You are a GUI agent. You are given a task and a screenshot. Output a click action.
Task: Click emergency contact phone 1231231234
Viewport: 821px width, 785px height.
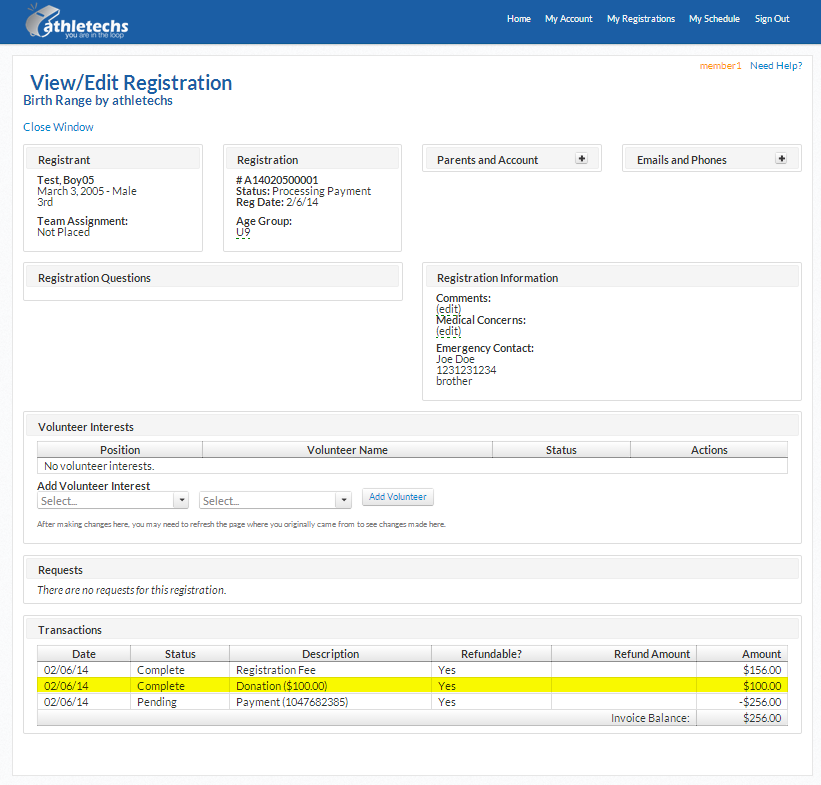[466, 370]
